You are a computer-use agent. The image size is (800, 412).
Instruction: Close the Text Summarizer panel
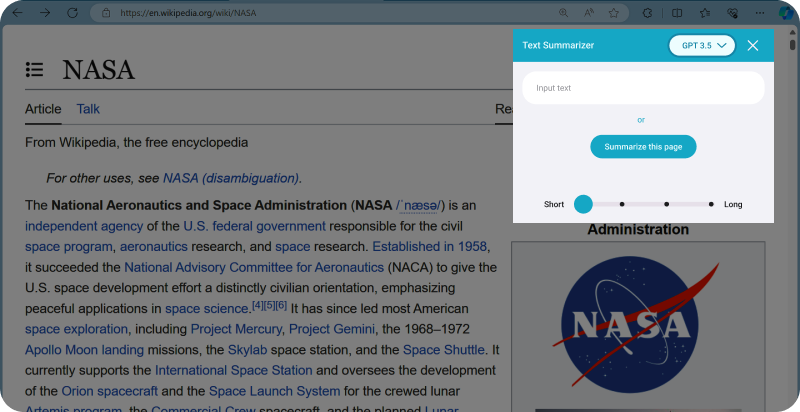coord(753,45)
